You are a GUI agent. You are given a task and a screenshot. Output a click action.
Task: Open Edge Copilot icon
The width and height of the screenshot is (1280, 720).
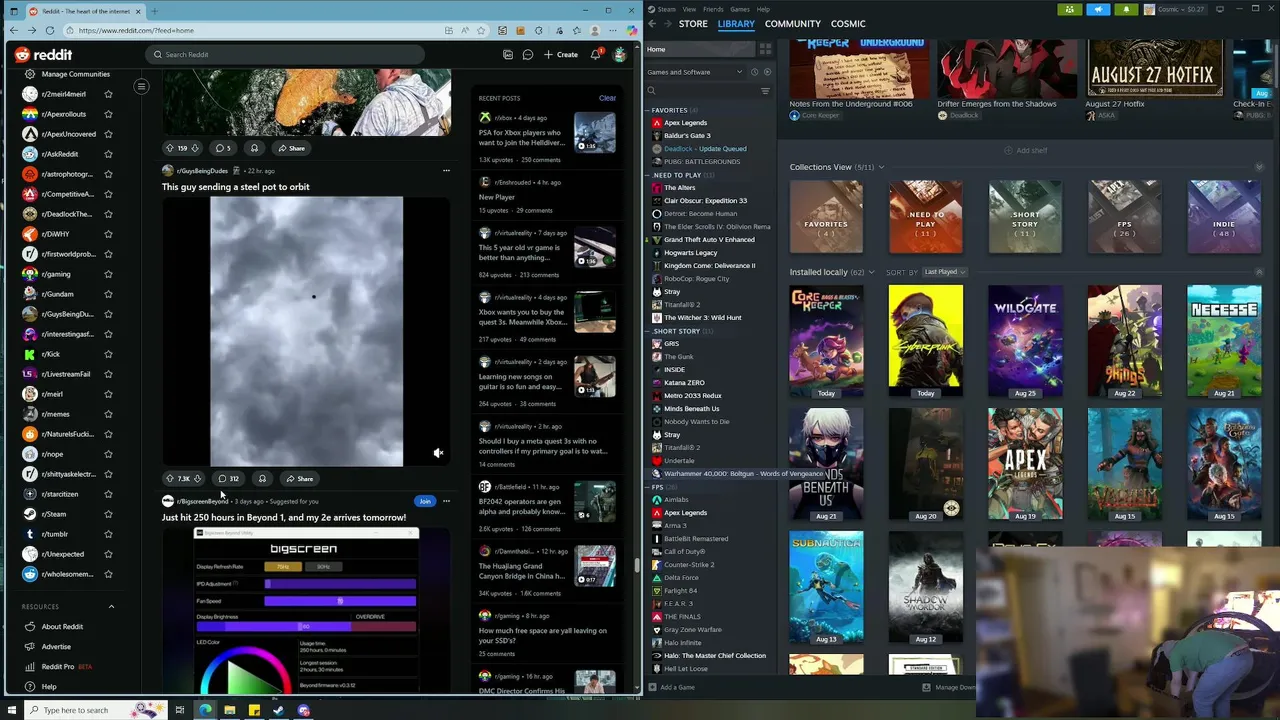[x=631, y=31]
